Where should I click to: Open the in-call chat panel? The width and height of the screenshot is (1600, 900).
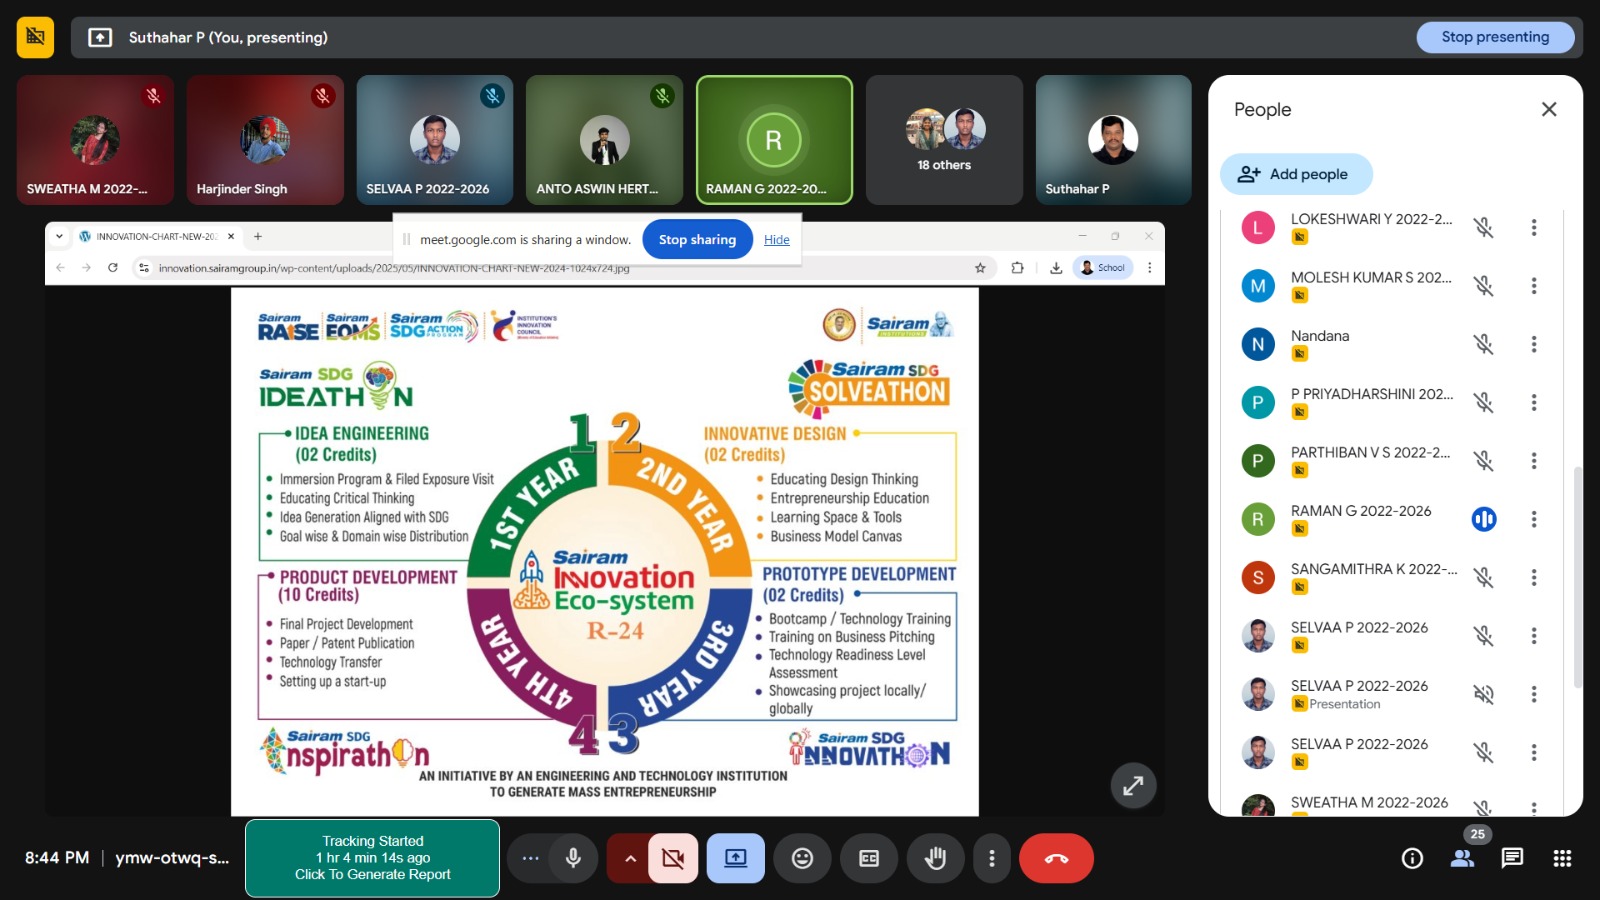click(1512, 858)
